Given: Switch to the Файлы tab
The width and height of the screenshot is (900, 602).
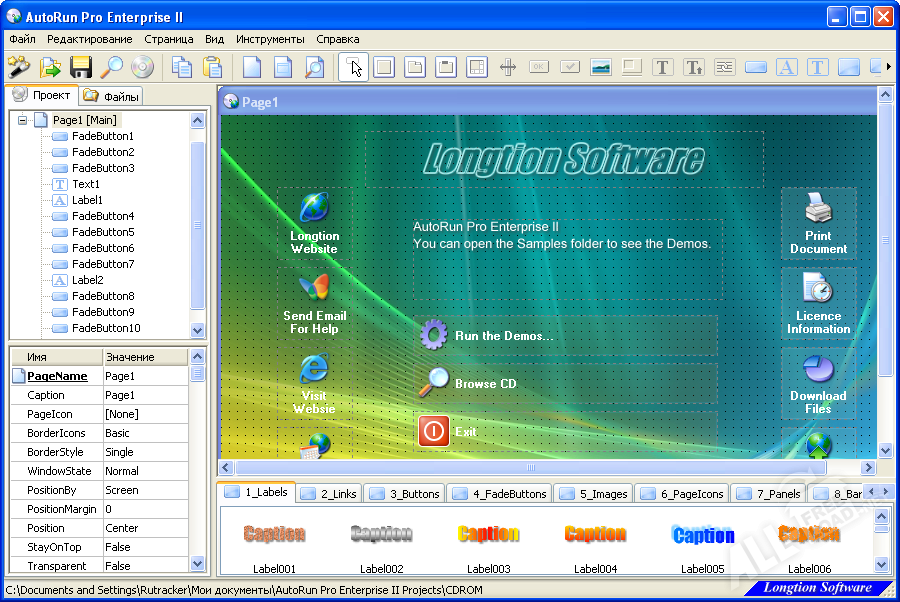Looking at the screenshot, I should pyautogui.click(x=112, y=96).
